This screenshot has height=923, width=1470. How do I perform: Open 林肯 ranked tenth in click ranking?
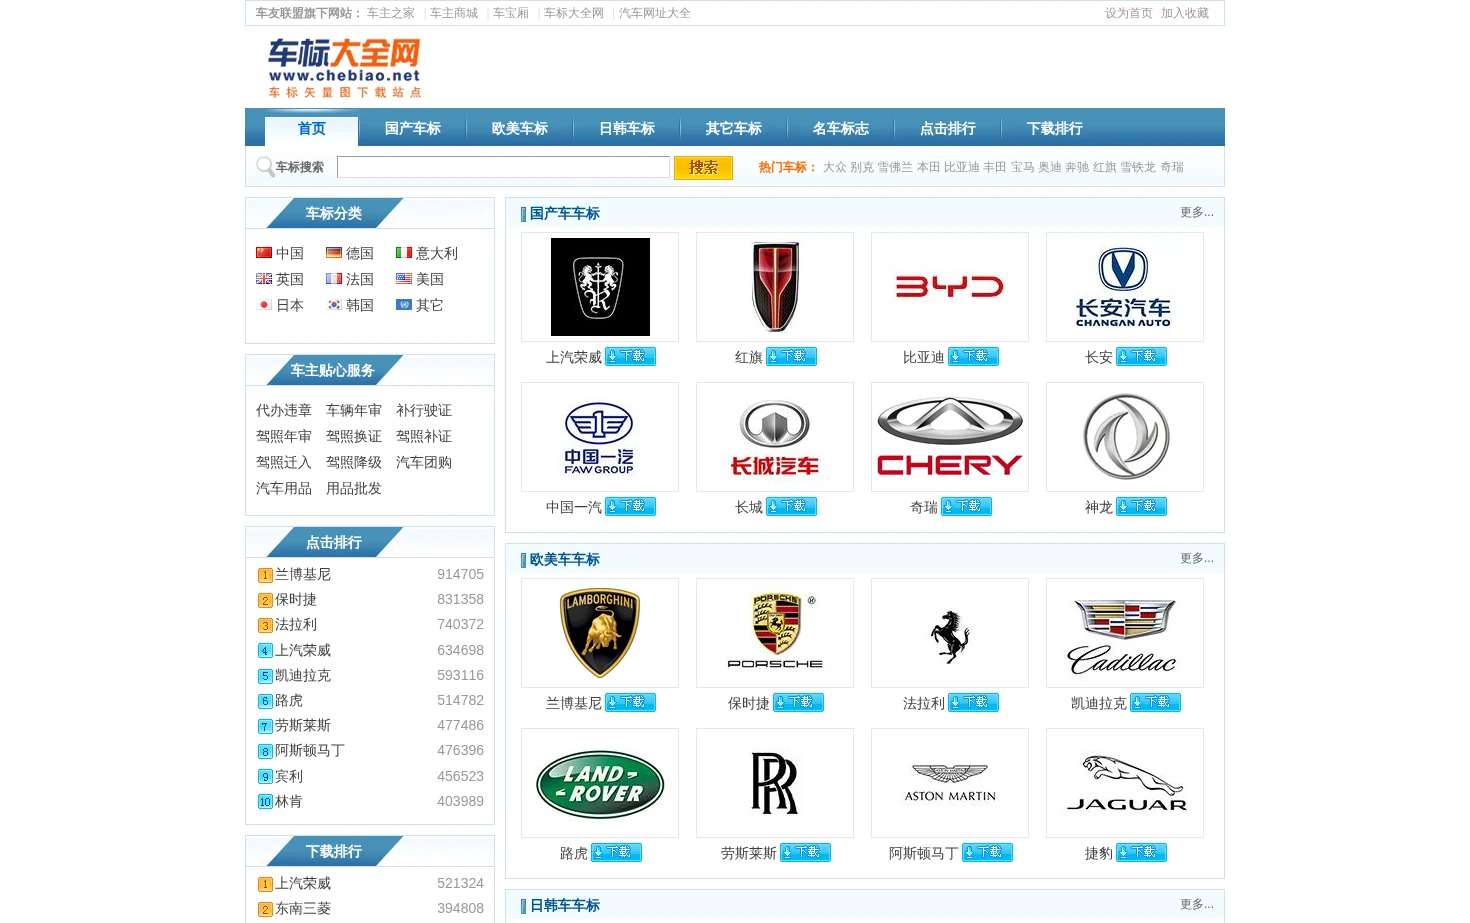tap(289, 801)
